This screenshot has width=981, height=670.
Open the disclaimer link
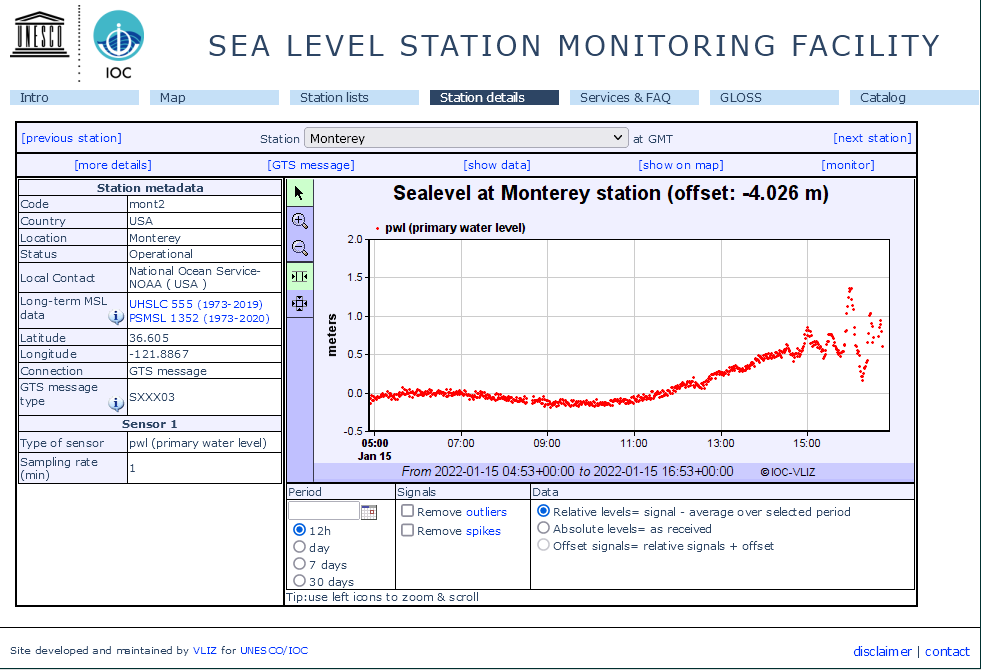882,651
